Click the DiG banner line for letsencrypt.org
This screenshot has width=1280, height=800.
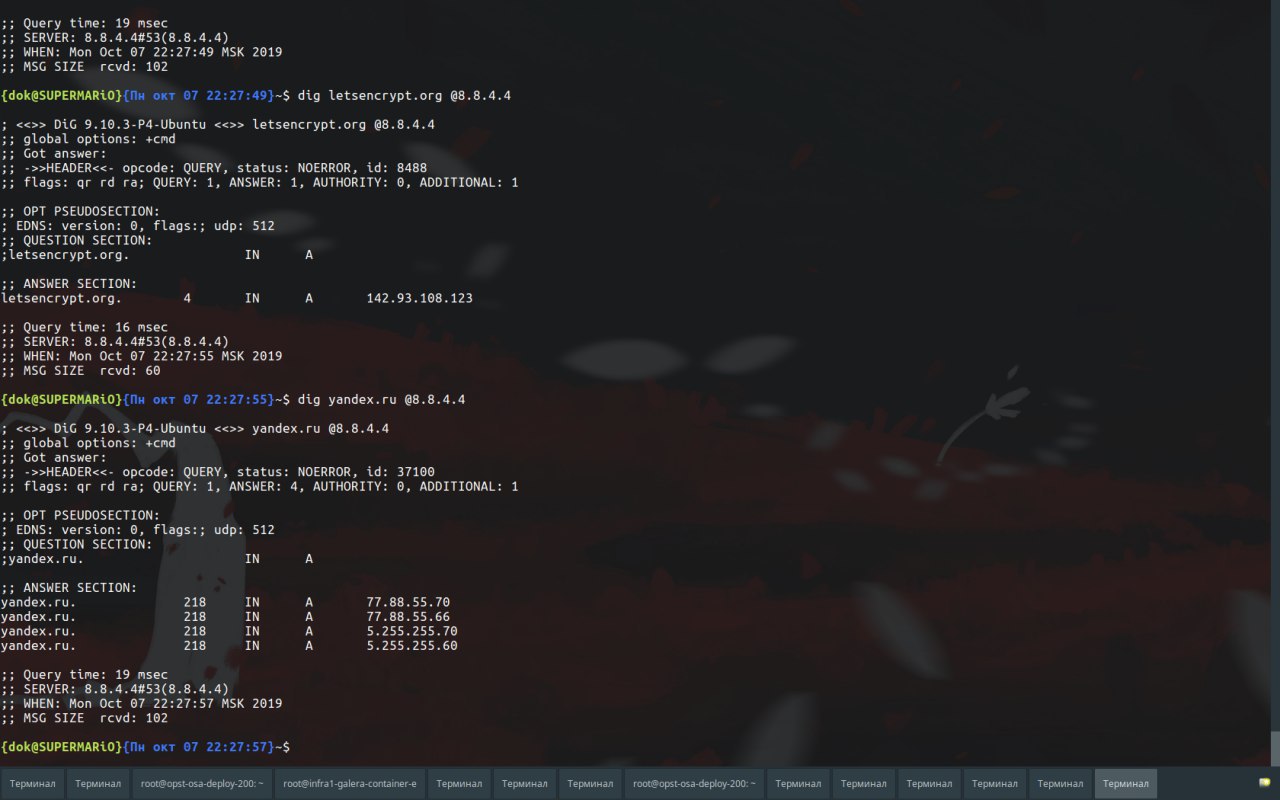pyautogui.click(x=218, y=124)
